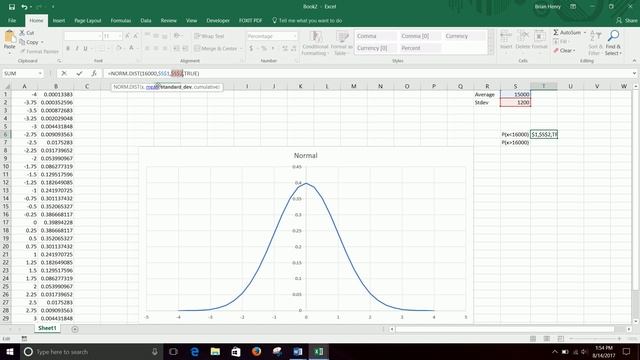Open Insert Function fx dialog

click(94, 73)
